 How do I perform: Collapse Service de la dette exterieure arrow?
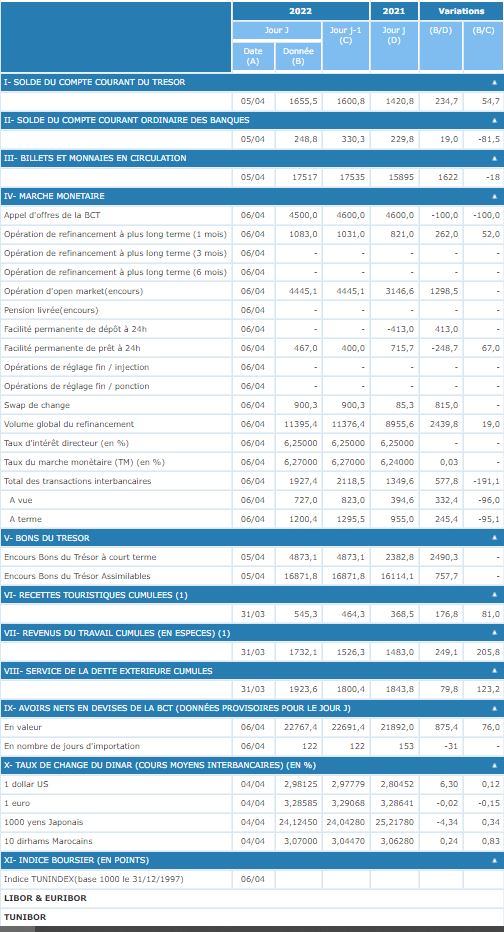click(494, 671)
